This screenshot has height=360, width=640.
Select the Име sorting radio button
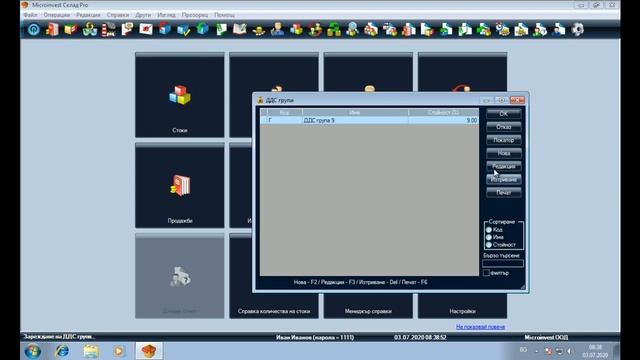click(x=489, y=237)
